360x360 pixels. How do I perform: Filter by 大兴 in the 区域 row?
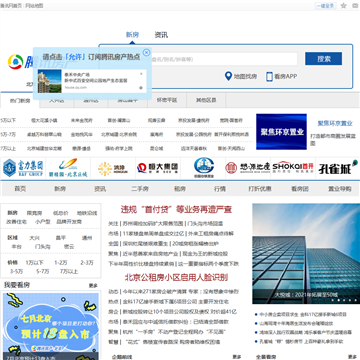pyautogui.click(x=34, y=238)
